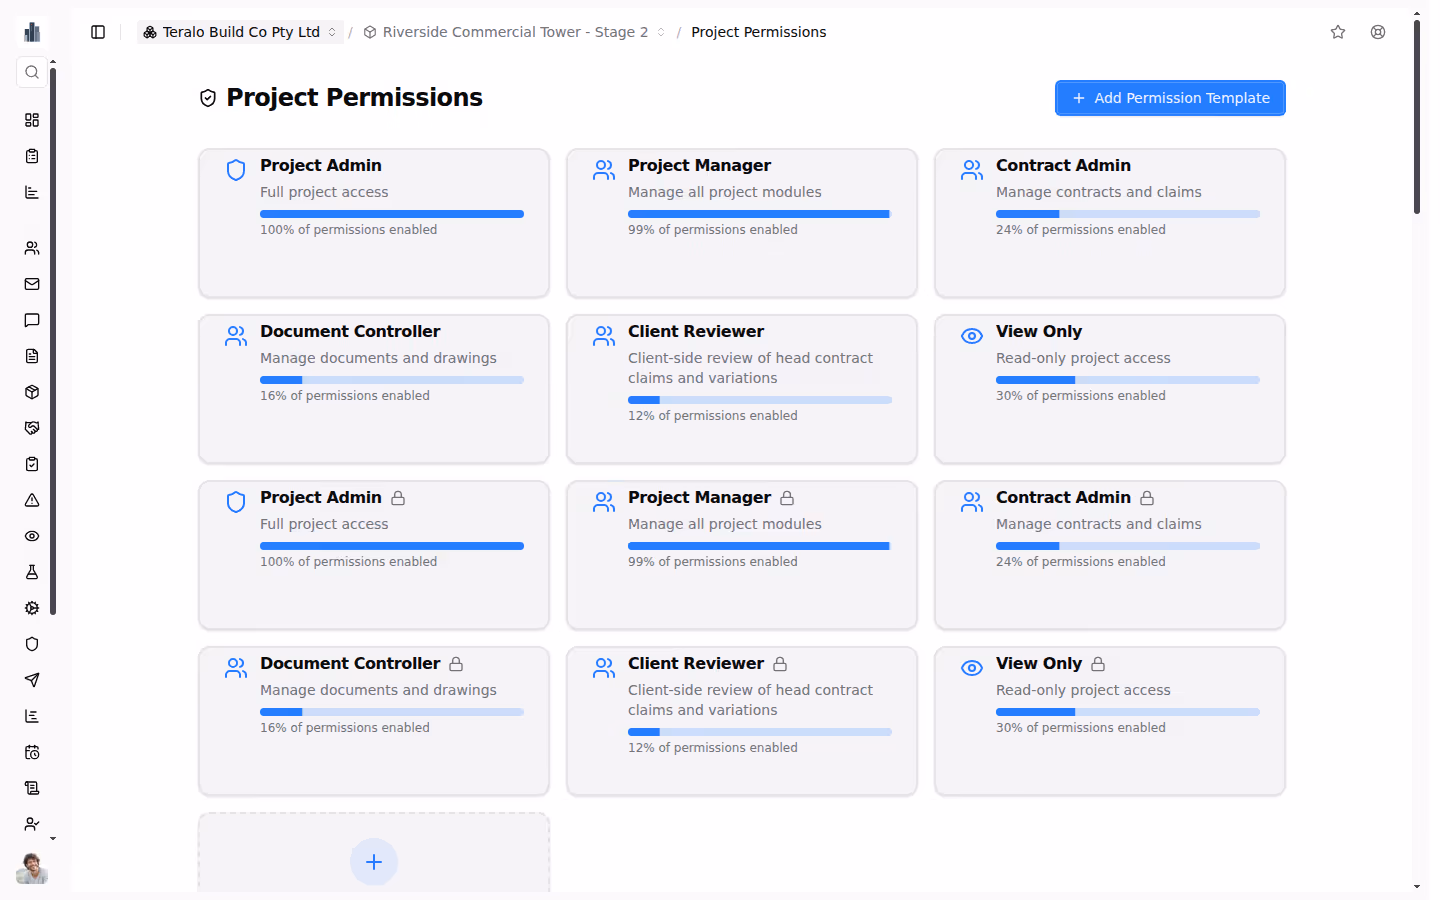This screenshot has width=1440, height=900.
Task: Click the 16% progress bar on locked Document Controller card
Action: (x=392, y=712)
